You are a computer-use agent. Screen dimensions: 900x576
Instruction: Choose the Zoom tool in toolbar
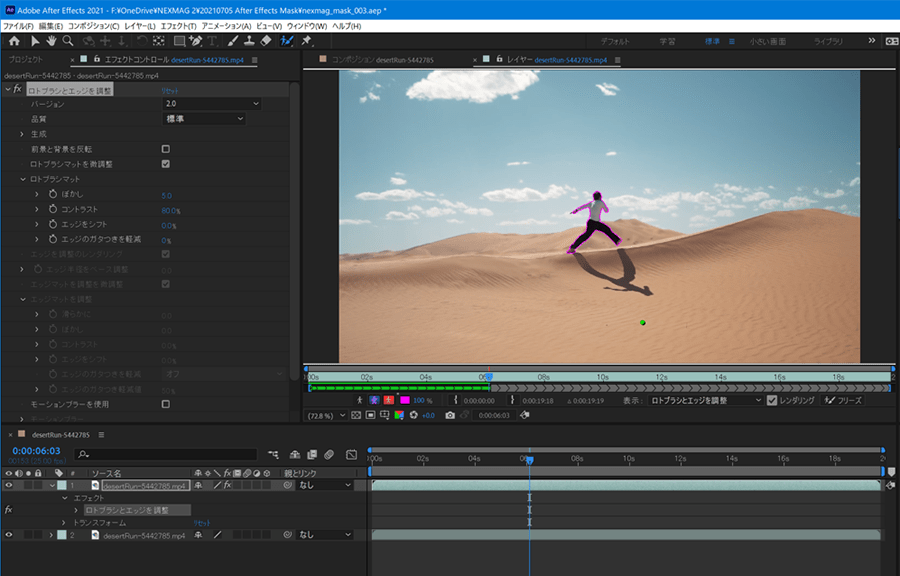coord(68,41)
